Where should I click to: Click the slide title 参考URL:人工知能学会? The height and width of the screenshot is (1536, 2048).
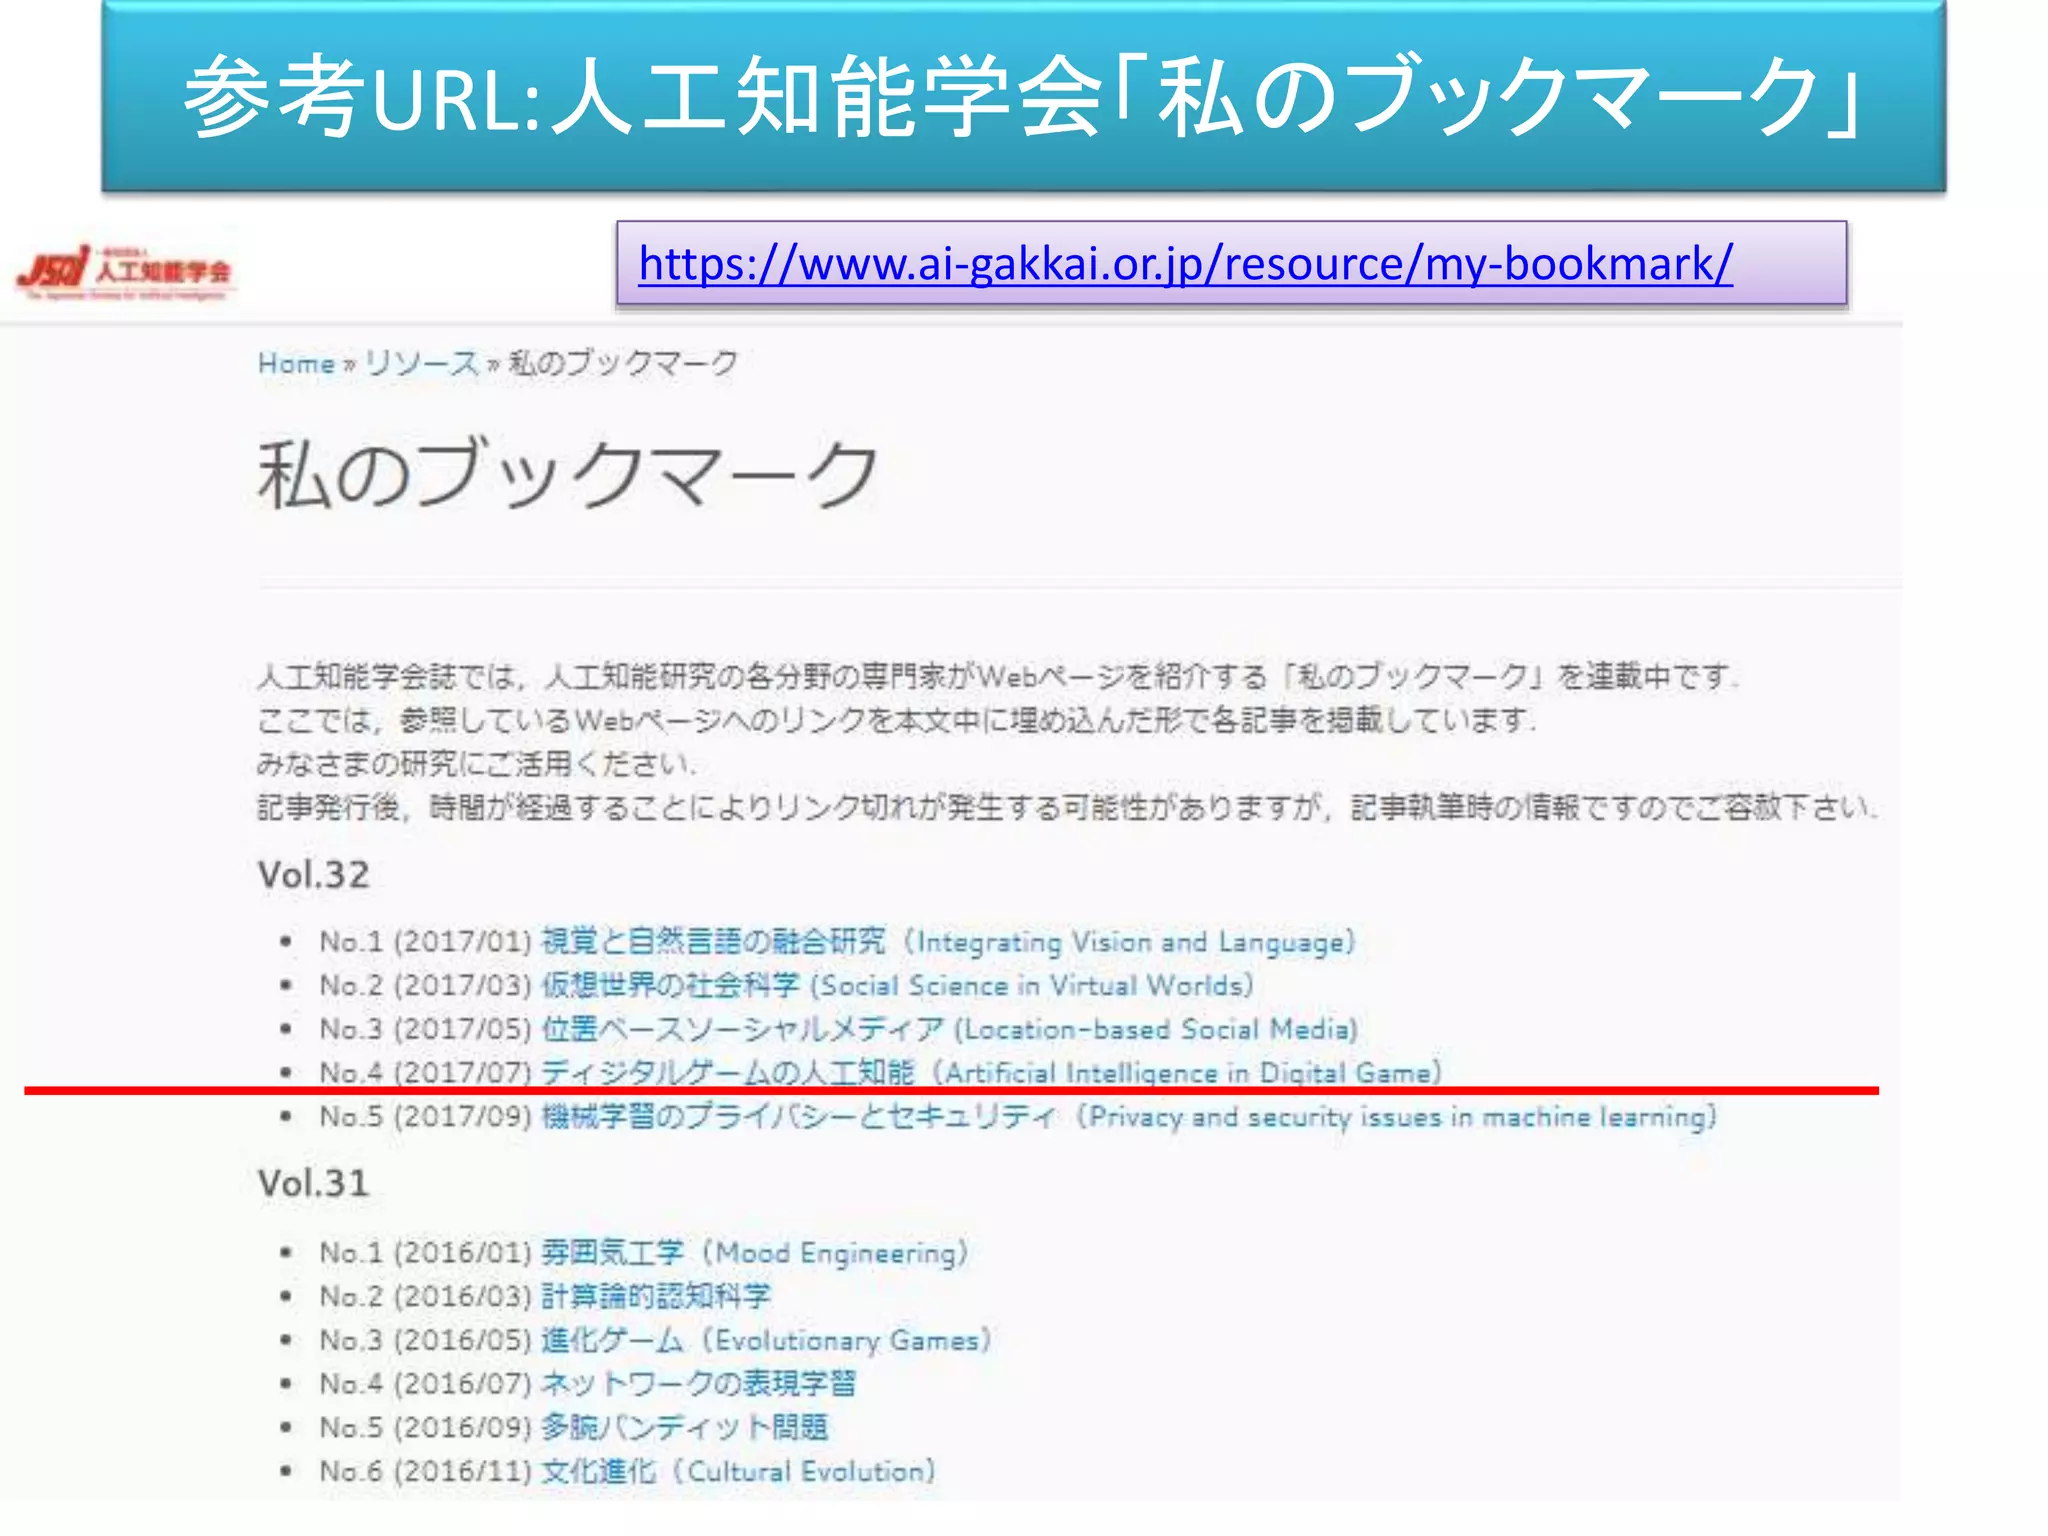[x=1021, y=97]
